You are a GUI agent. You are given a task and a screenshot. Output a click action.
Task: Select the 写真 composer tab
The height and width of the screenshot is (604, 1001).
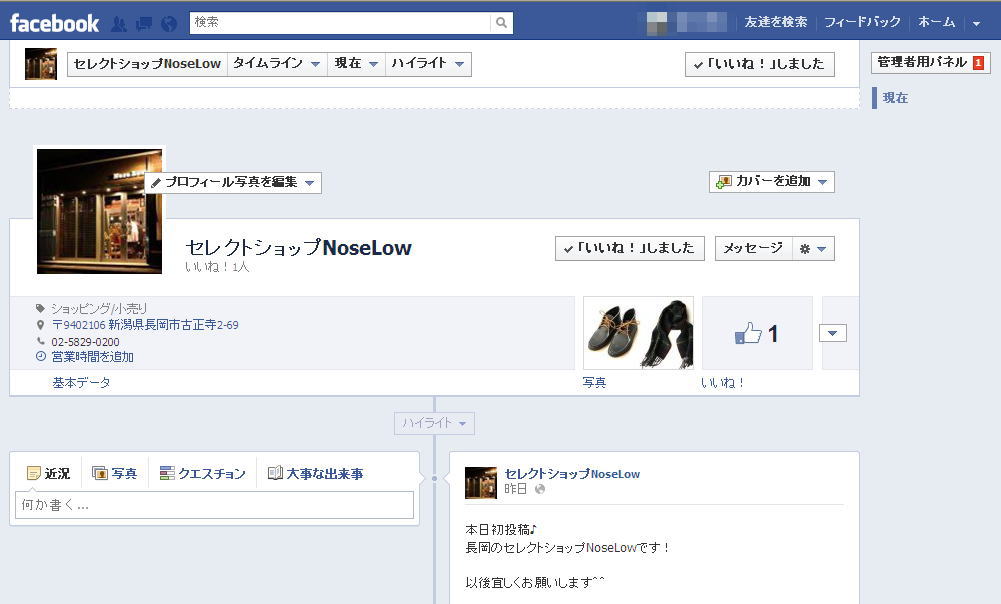pyautogui.click(x=115, y=473)
